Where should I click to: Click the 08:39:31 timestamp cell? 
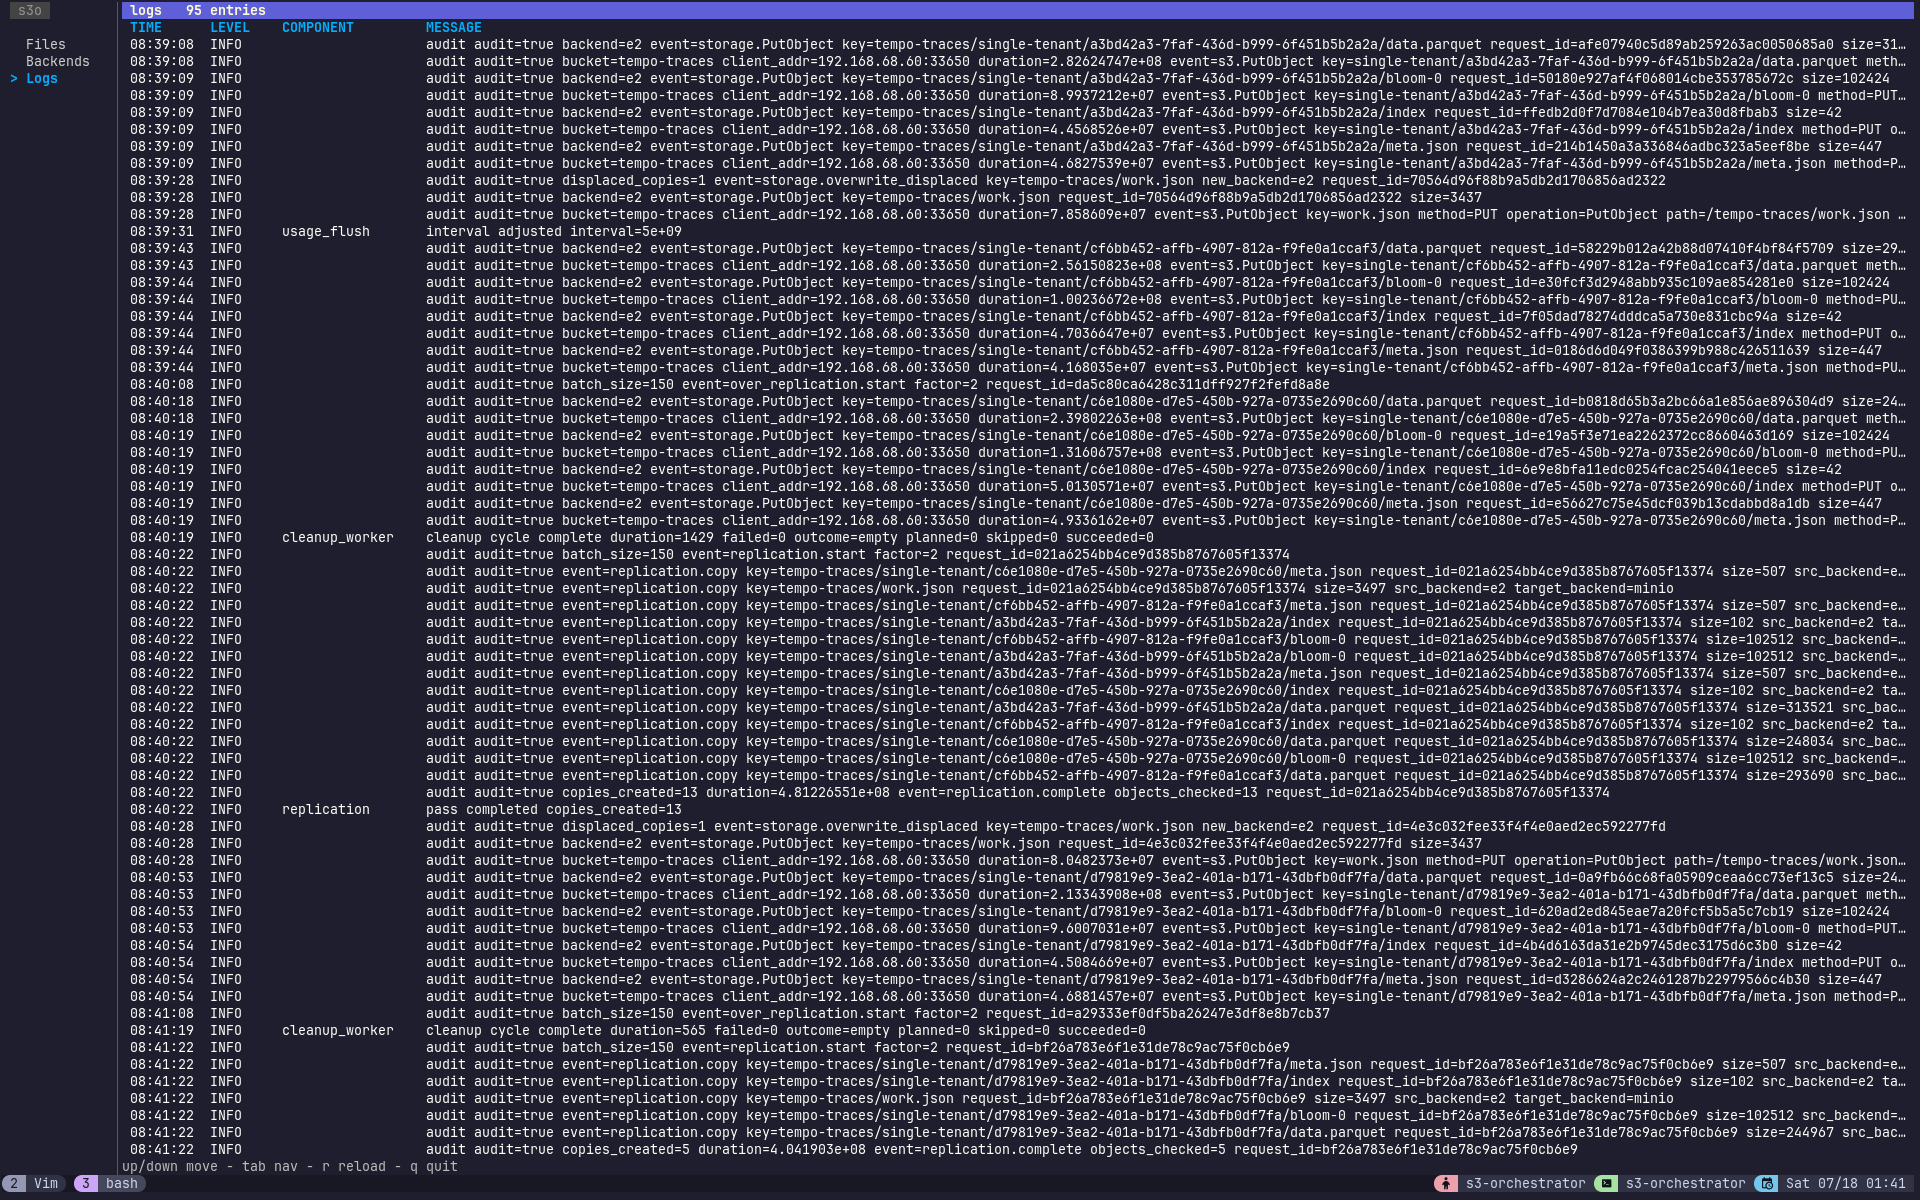[x=162, y=232]
